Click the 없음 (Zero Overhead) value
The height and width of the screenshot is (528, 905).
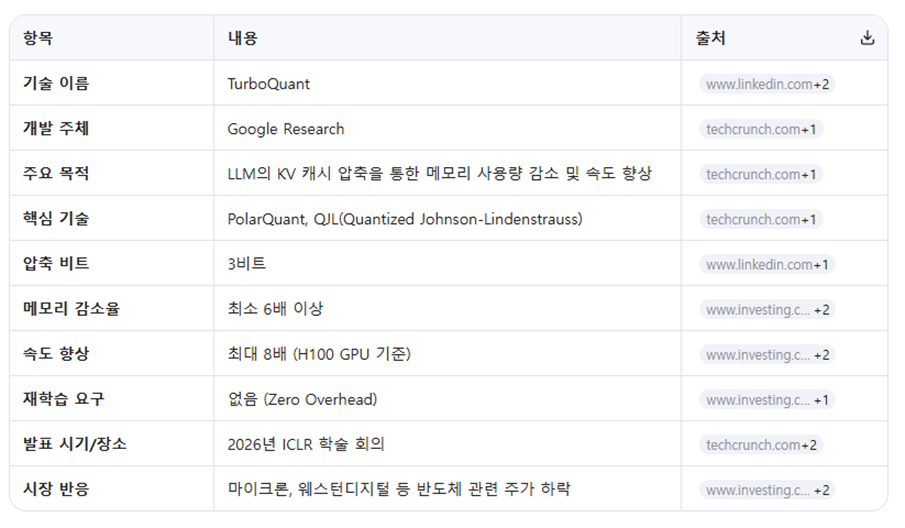(x=302, y=399)
